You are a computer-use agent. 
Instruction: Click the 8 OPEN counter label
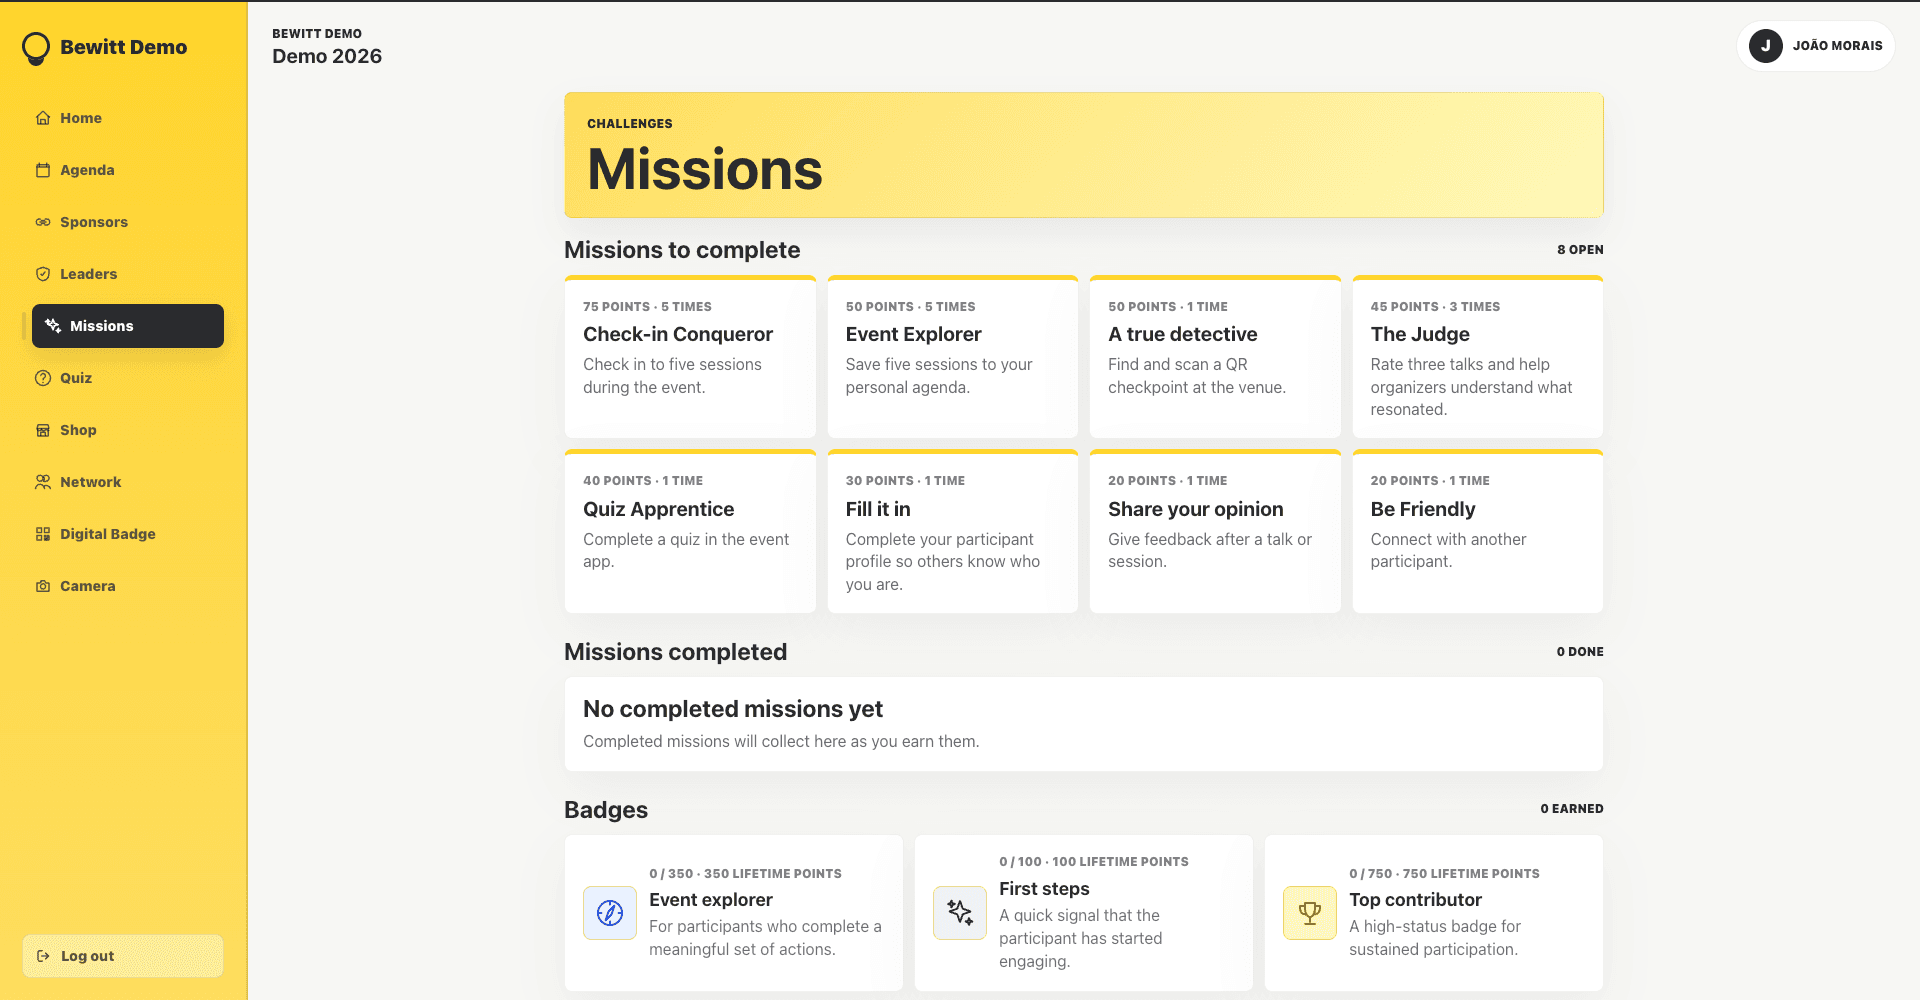pos(1580,250)
